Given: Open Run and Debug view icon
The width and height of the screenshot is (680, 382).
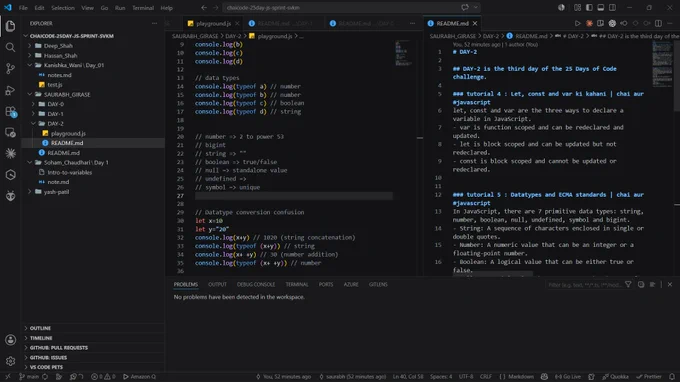Looking at the screenshot, I should [10, 90].
